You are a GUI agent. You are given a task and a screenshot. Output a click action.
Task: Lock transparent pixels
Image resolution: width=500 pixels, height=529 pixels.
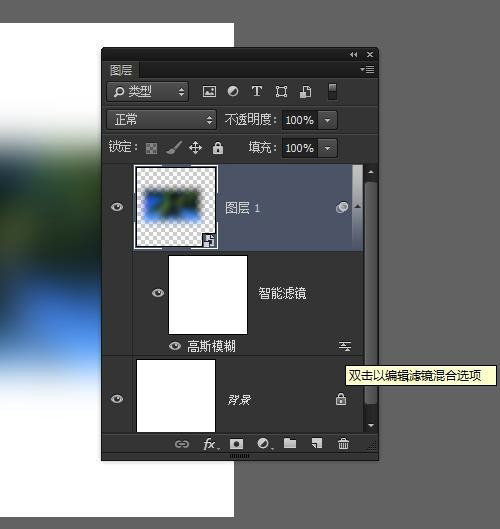tap(151, 148)
